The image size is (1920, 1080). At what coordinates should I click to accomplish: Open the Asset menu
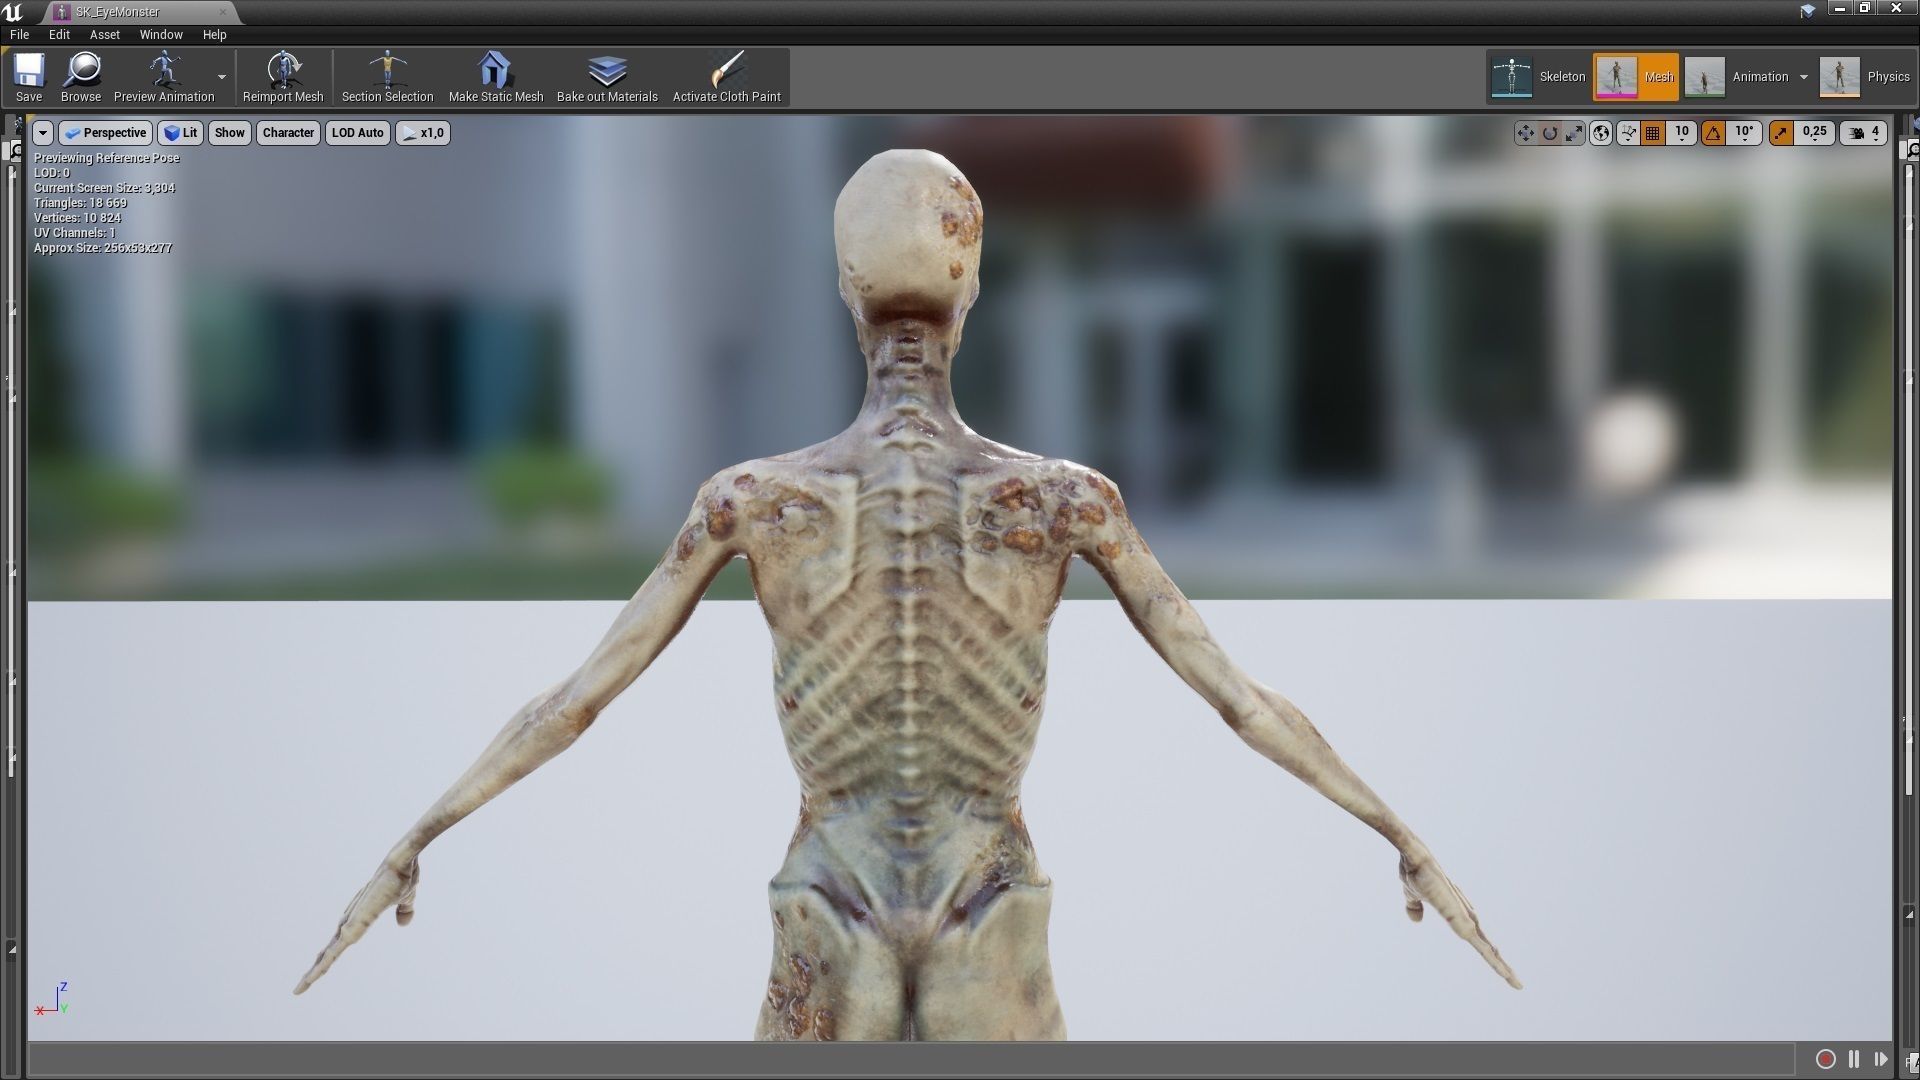click(x=104, y=34)
